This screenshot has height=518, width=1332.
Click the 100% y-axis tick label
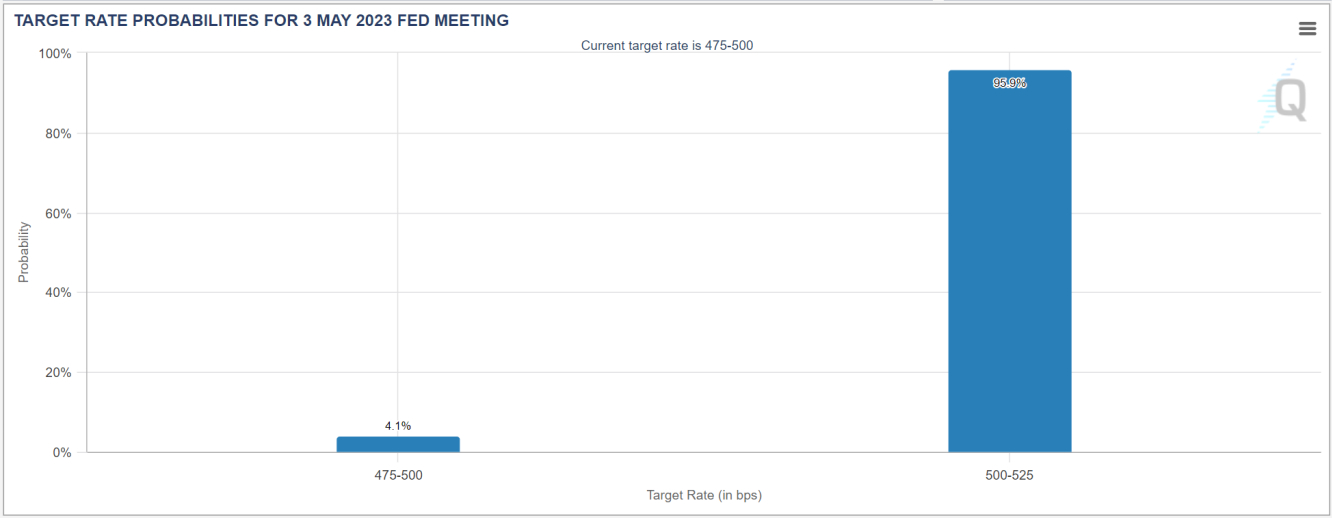point(55,53)
